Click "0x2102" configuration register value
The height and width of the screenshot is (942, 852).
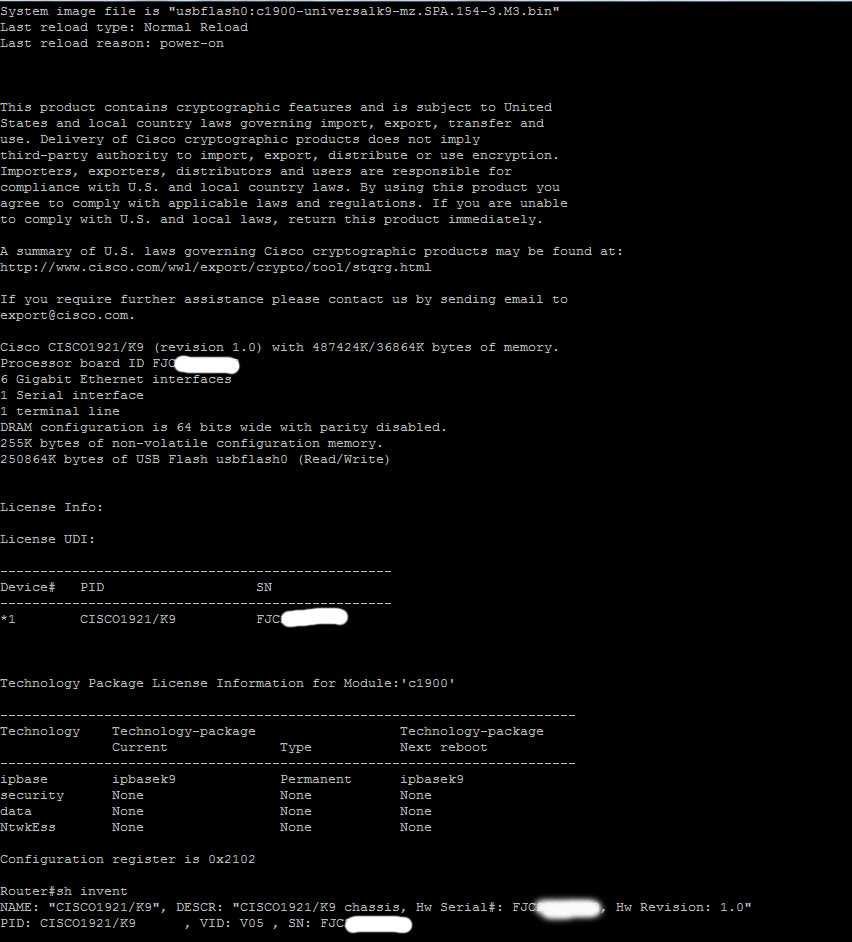232,859
